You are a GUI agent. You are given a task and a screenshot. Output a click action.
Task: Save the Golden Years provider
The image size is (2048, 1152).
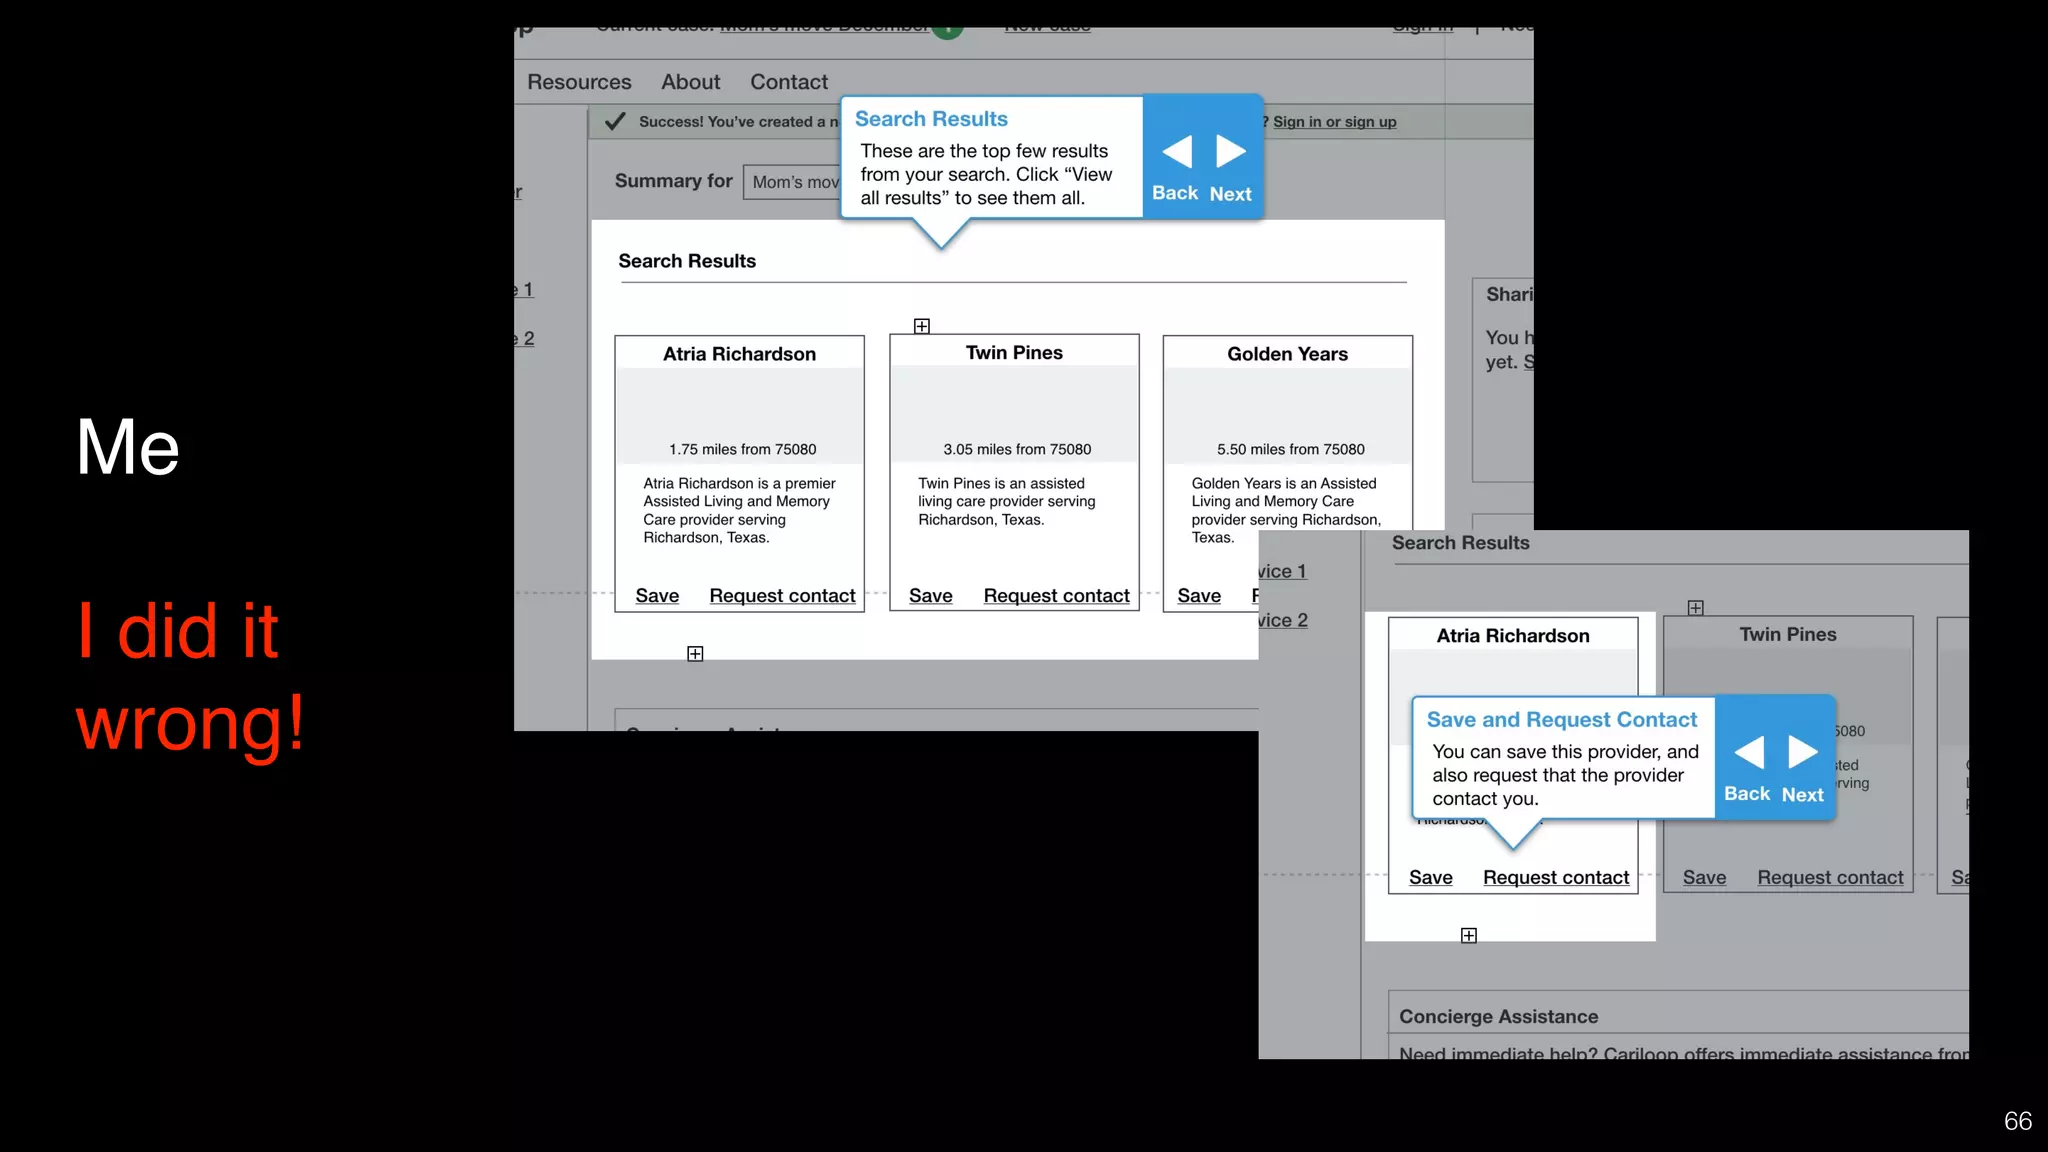[1199, 596]
